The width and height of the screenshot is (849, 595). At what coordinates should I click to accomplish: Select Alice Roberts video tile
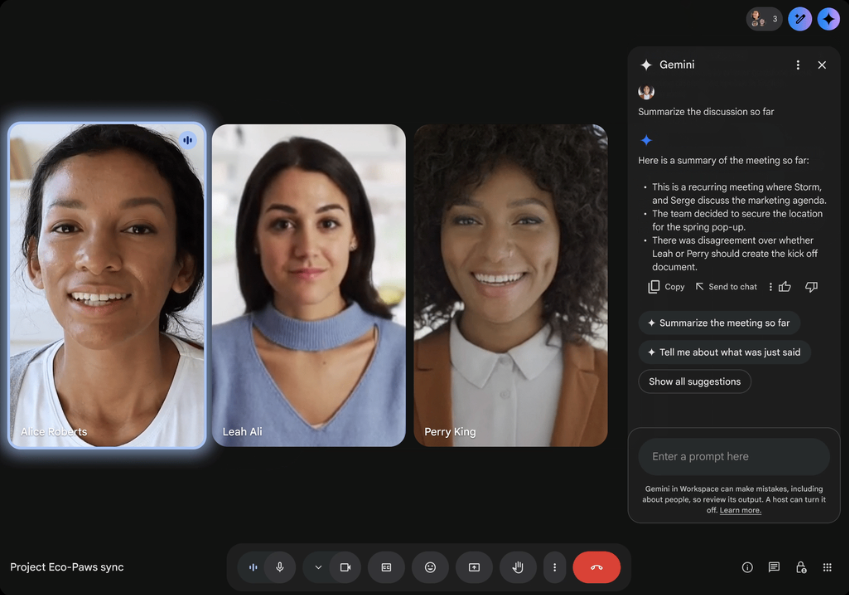107,285
